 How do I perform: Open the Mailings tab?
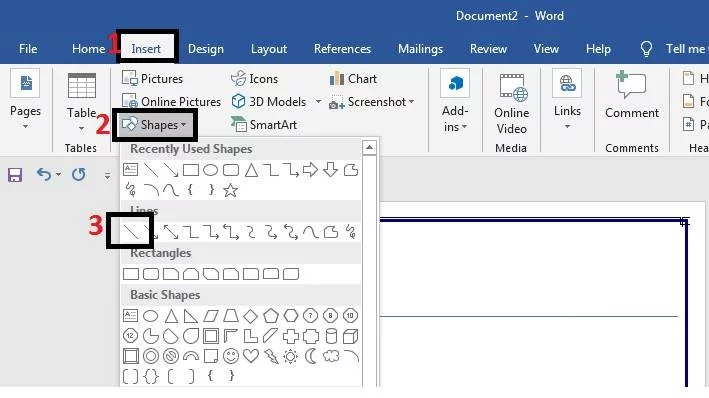[421, 49]
